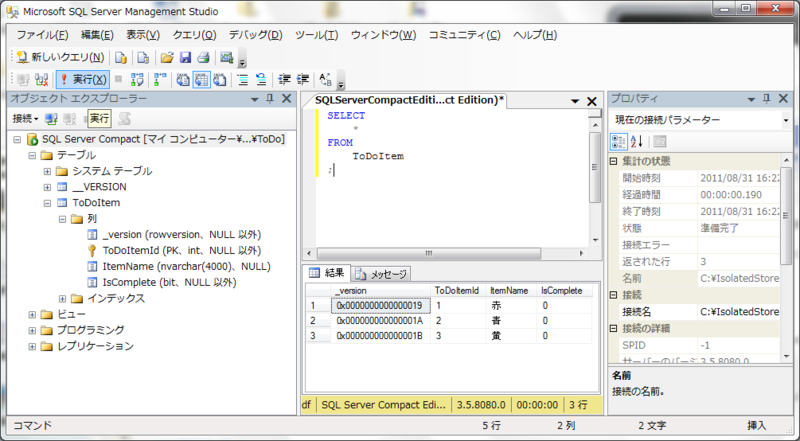Open the Activity Monitor icon
Image resolution: width=800 pixels, height=441 pixels.
[227, 57]
